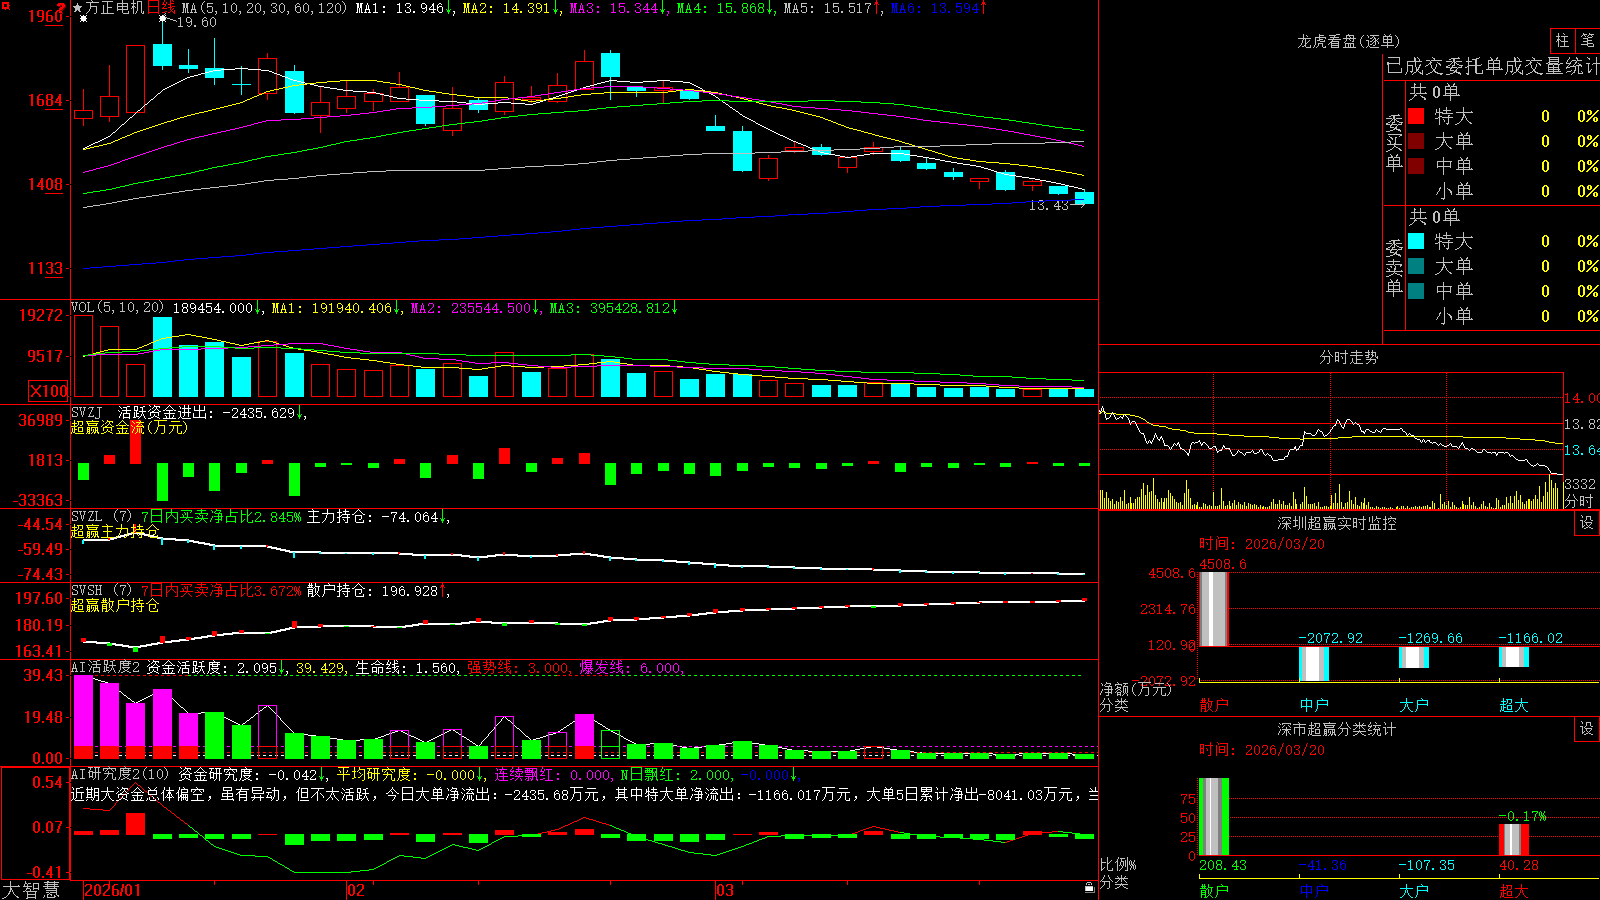The width and height of the screenshot is (1600, 900).
Task: Open the AI研究度2(10) indicator label
Action: pos(120,774)
